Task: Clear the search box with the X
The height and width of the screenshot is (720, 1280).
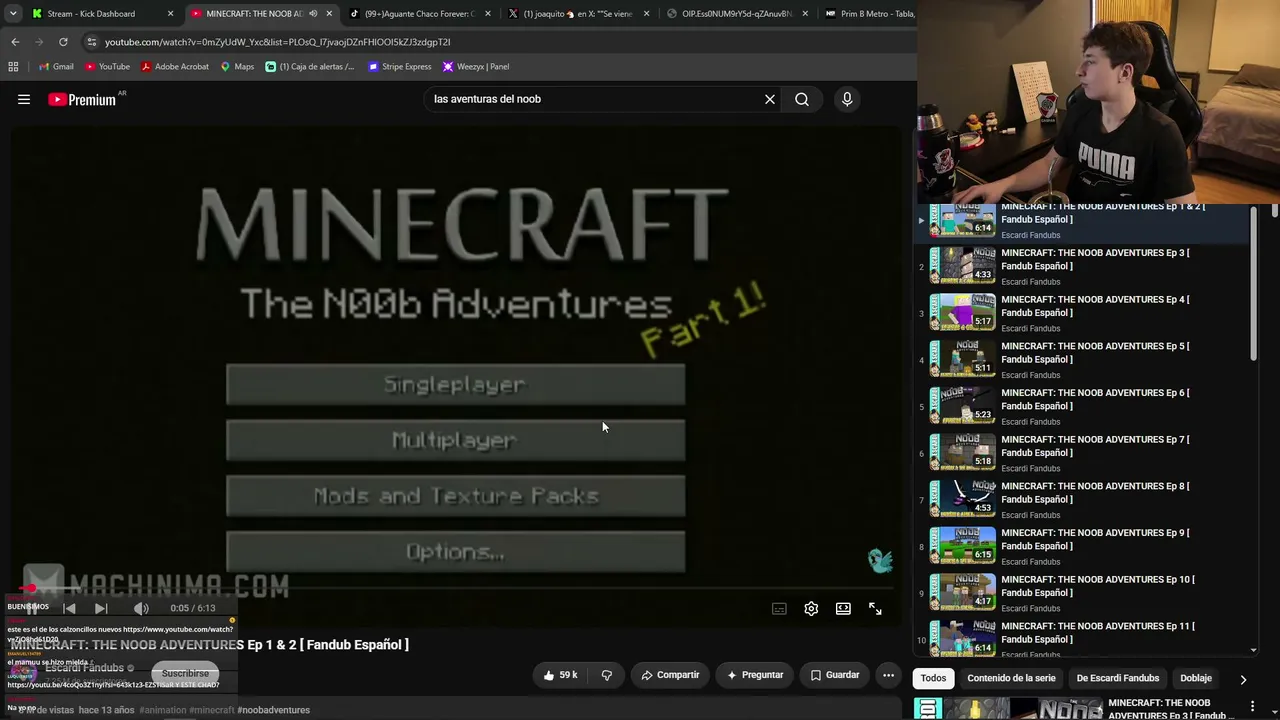Action: [770, 99]
